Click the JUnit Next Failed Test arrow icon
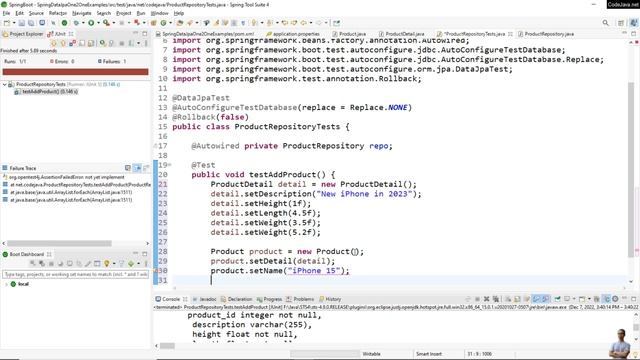 click(53, 43)
